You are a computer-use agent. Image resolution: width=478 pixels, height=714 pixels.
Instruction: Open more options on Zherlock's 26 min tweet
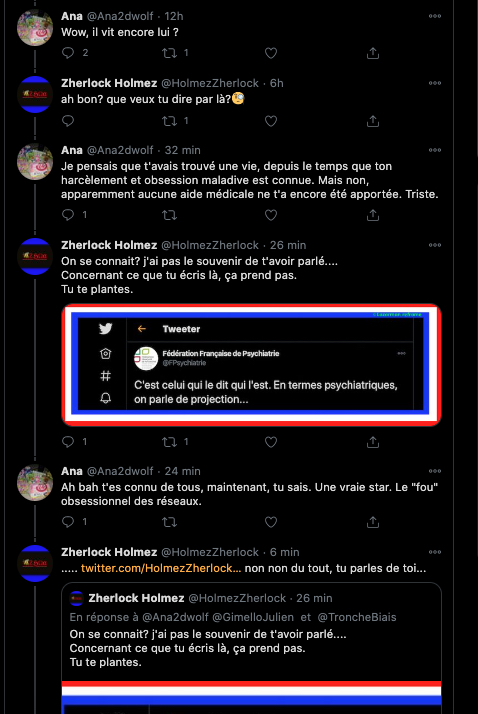[x=435, y=245]
